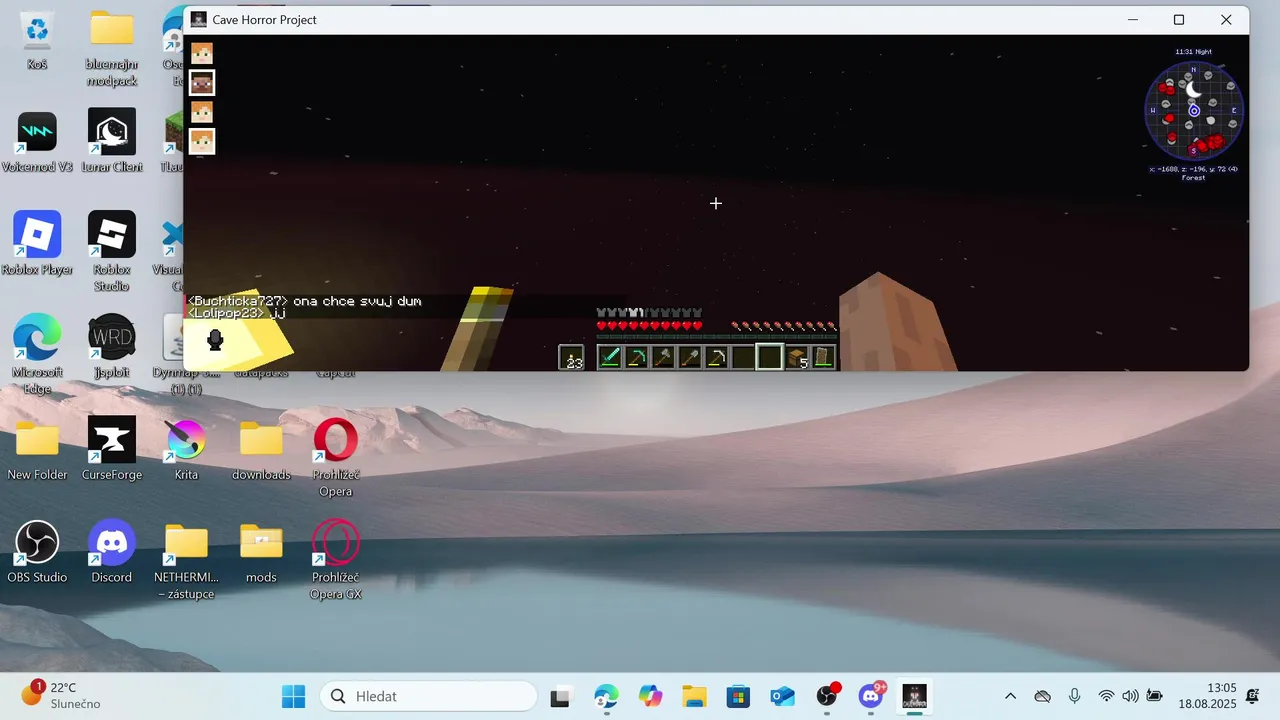
Task: Switch to OBS Studio on the taskbar
Action: pyautogui.click(x=827, y=696)
